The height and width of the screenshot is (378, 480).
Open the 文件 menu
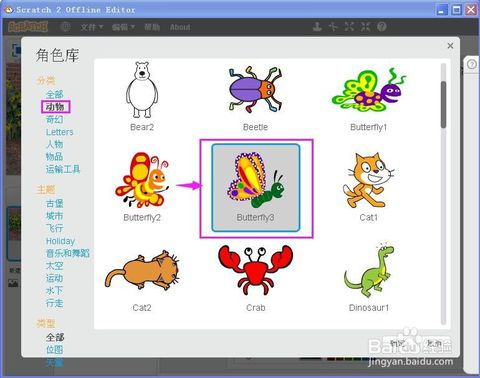(x=91, y=27)
